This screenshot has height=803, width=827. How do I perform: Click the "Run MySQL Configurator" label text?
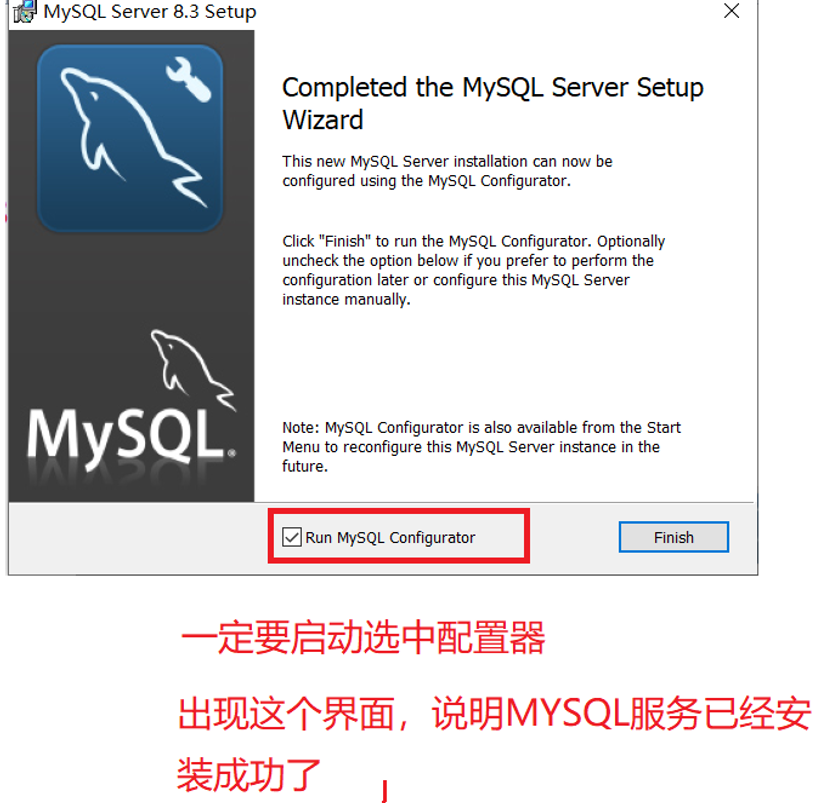[x=390, y=538]
